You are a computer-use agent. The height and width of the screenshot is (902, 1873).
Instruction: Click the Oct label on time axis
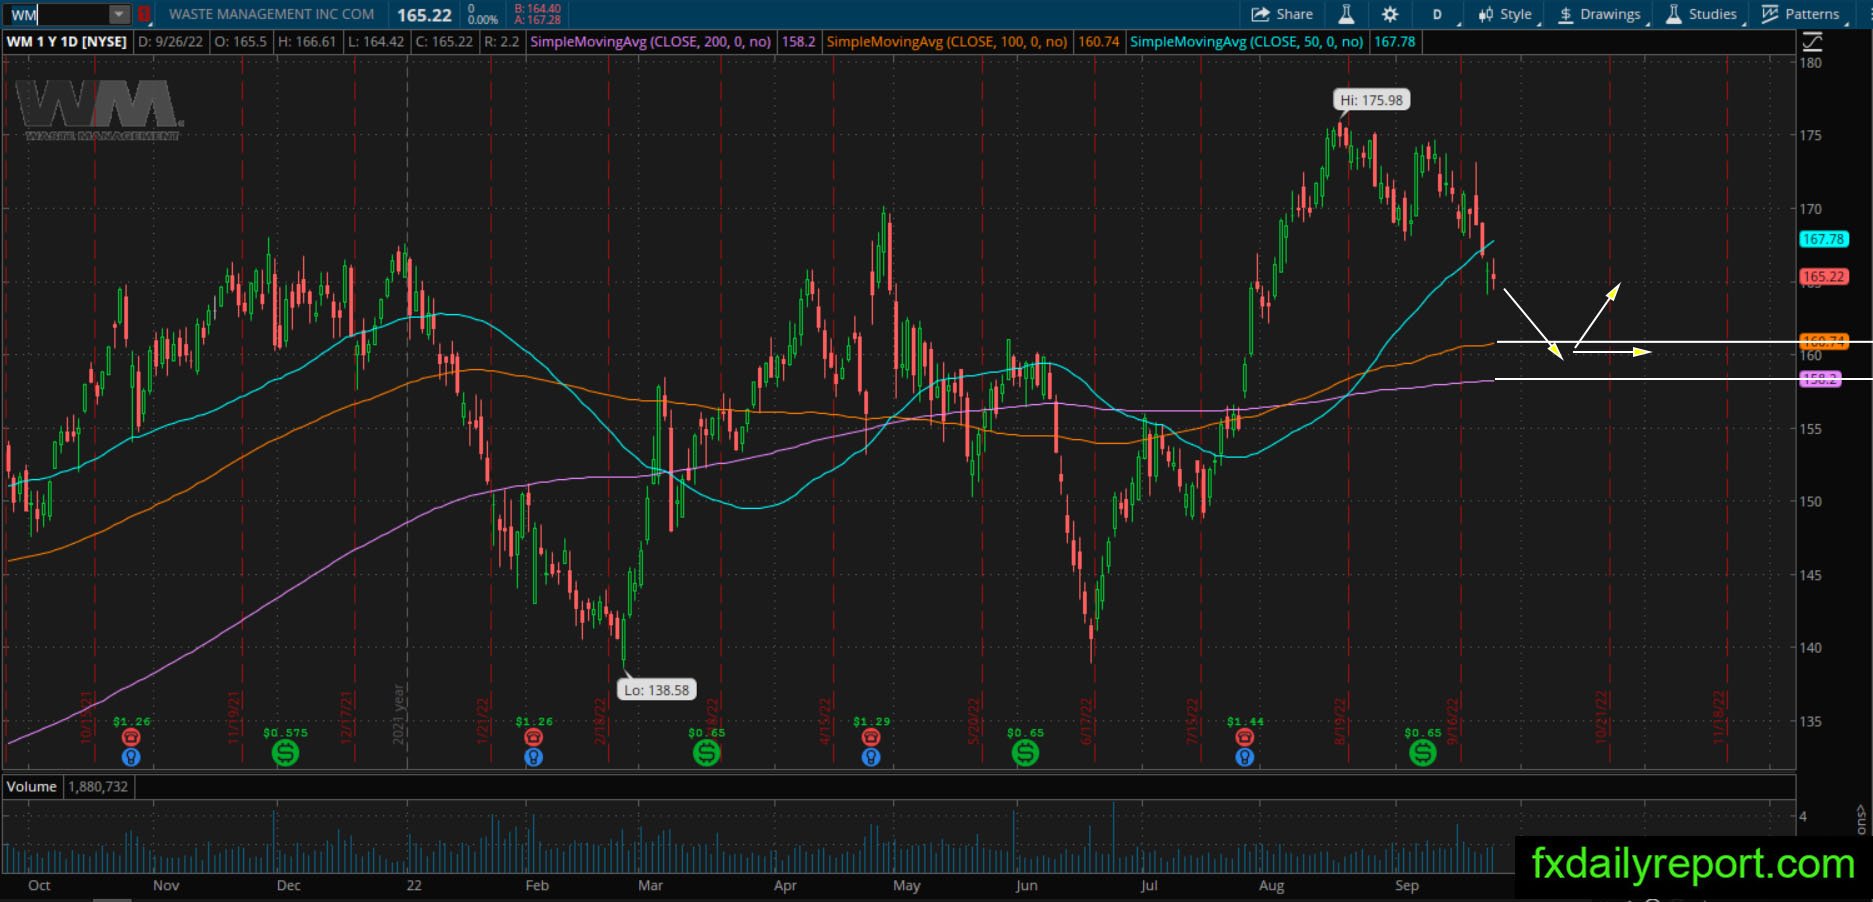(39, 885)
